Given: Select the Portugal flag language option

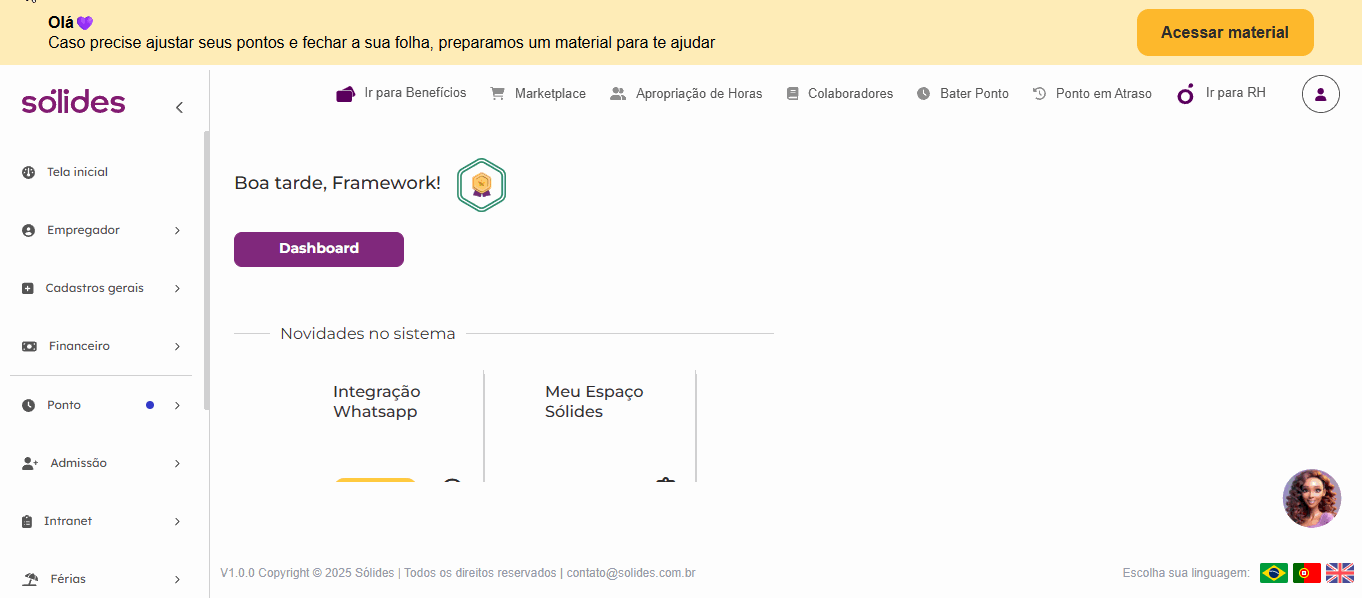Looking at the screenshot, I should tap(1307, 573).
